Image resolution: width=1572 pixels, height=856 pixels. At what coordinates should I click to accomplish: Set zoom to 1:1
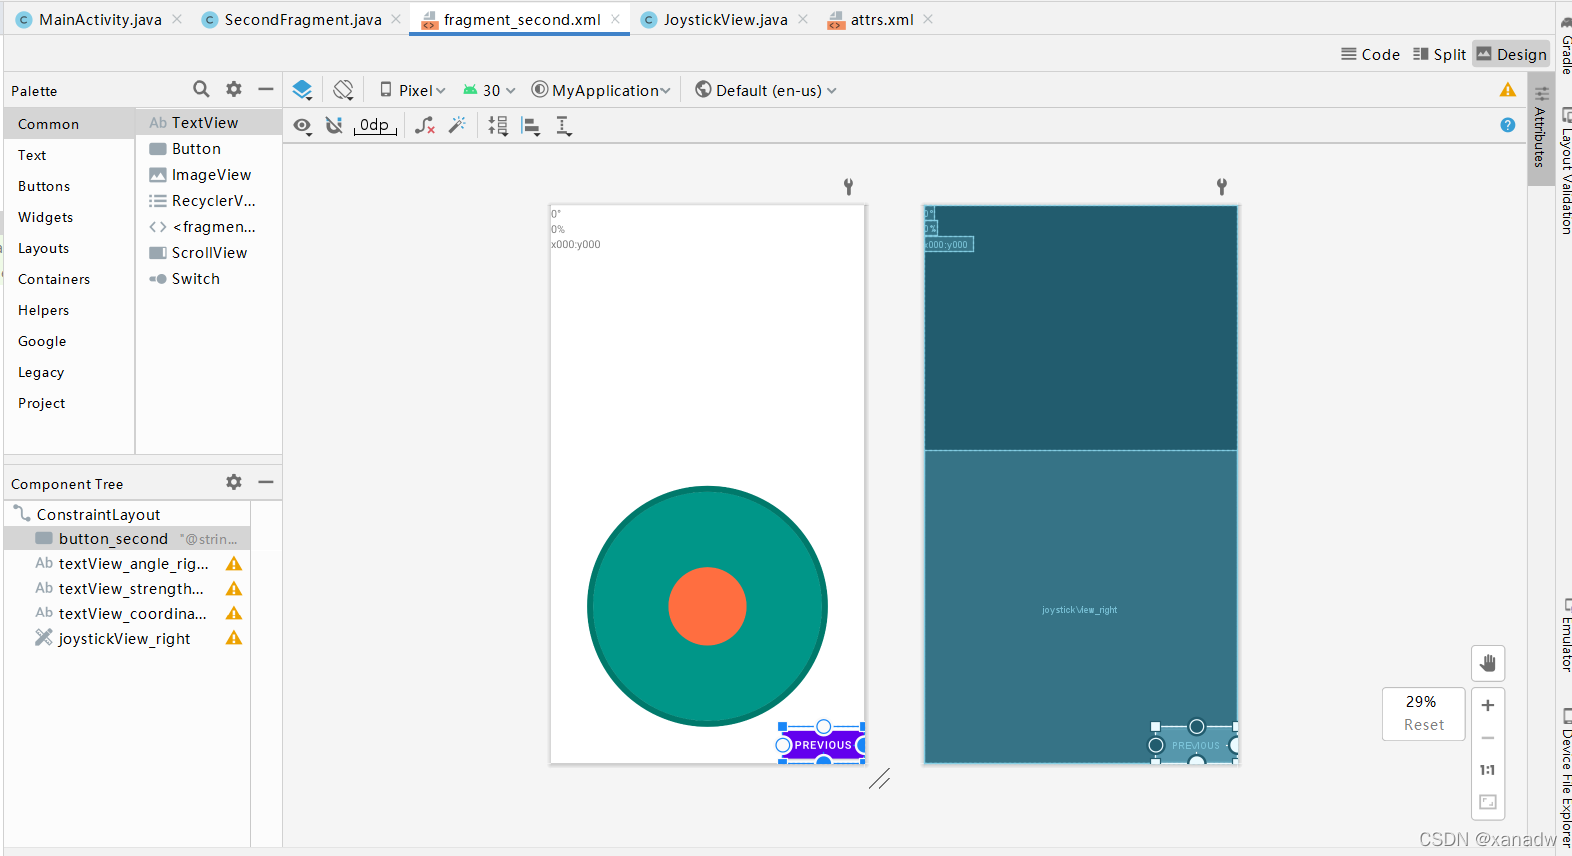coord(1488,770)
